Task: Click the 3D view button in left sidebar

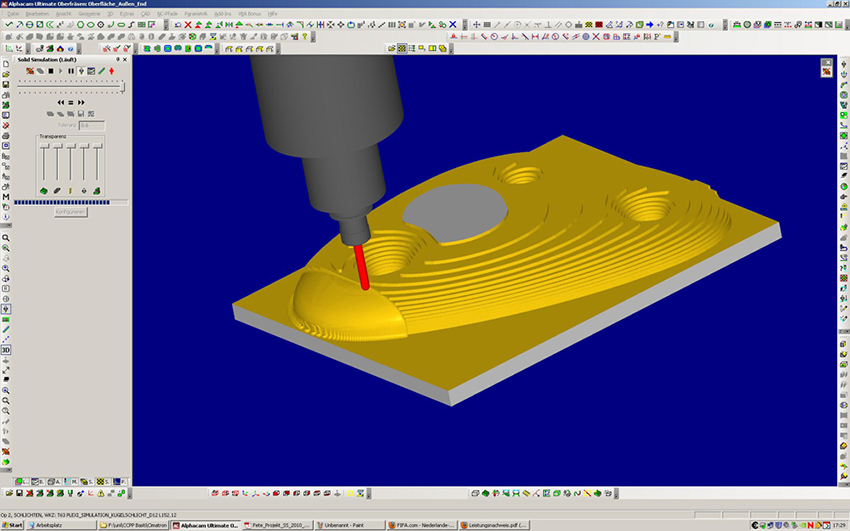Action: [x=6, y=350]
